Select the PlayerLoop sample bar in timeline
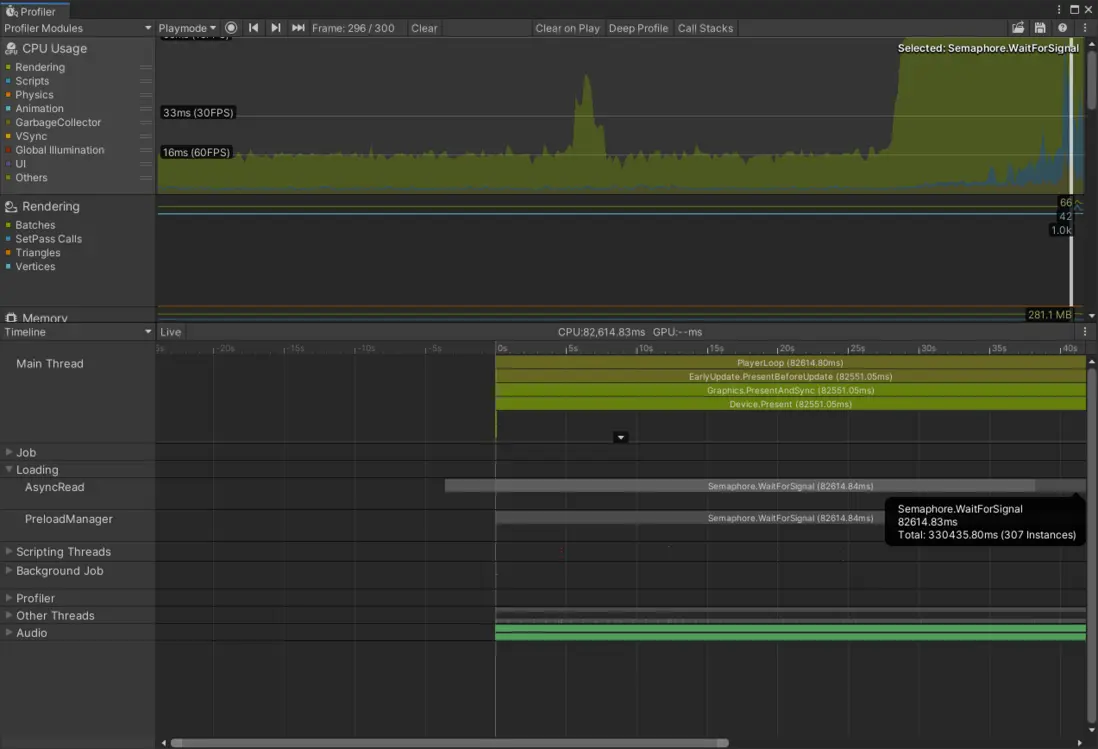Screen dimensions: 1098x749 [x=789, y=362]
